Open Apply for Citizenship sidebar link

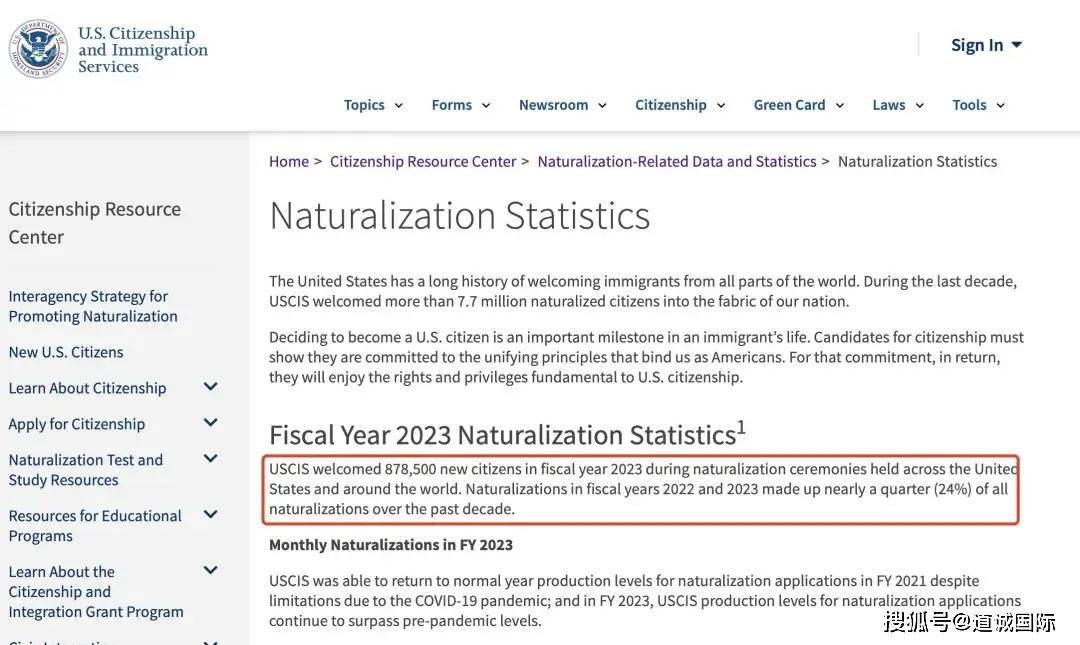tap(76, 424)
